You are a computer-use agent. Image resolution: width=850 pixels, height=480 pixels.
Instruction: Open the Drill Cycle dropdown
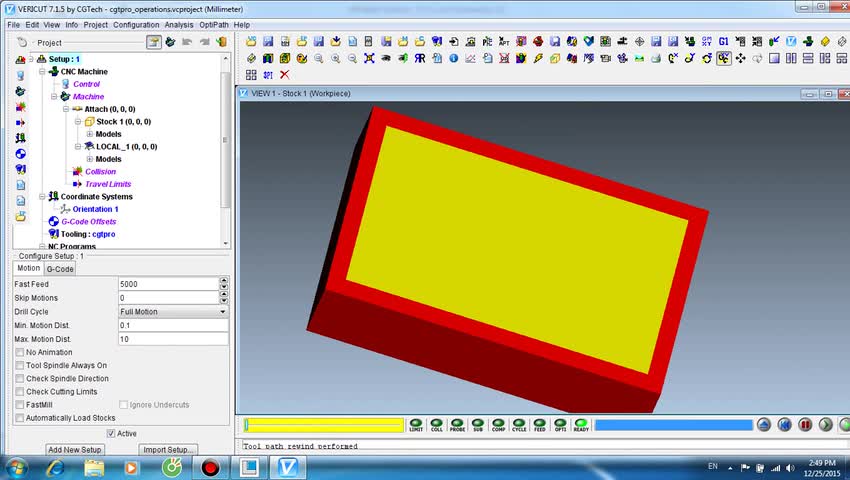coord(173,312)
